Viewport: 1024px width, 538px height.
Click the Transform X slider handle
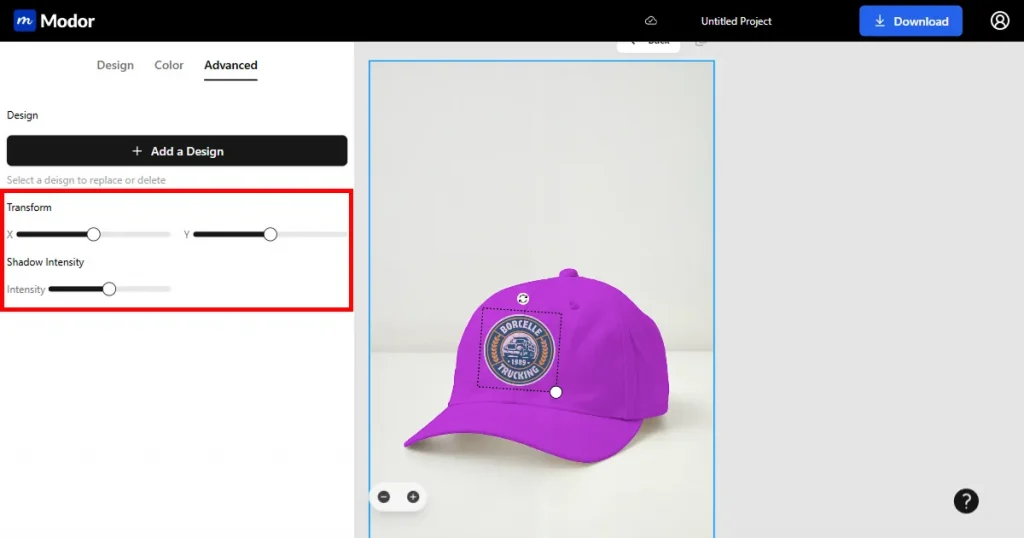(x=93, y=234)
